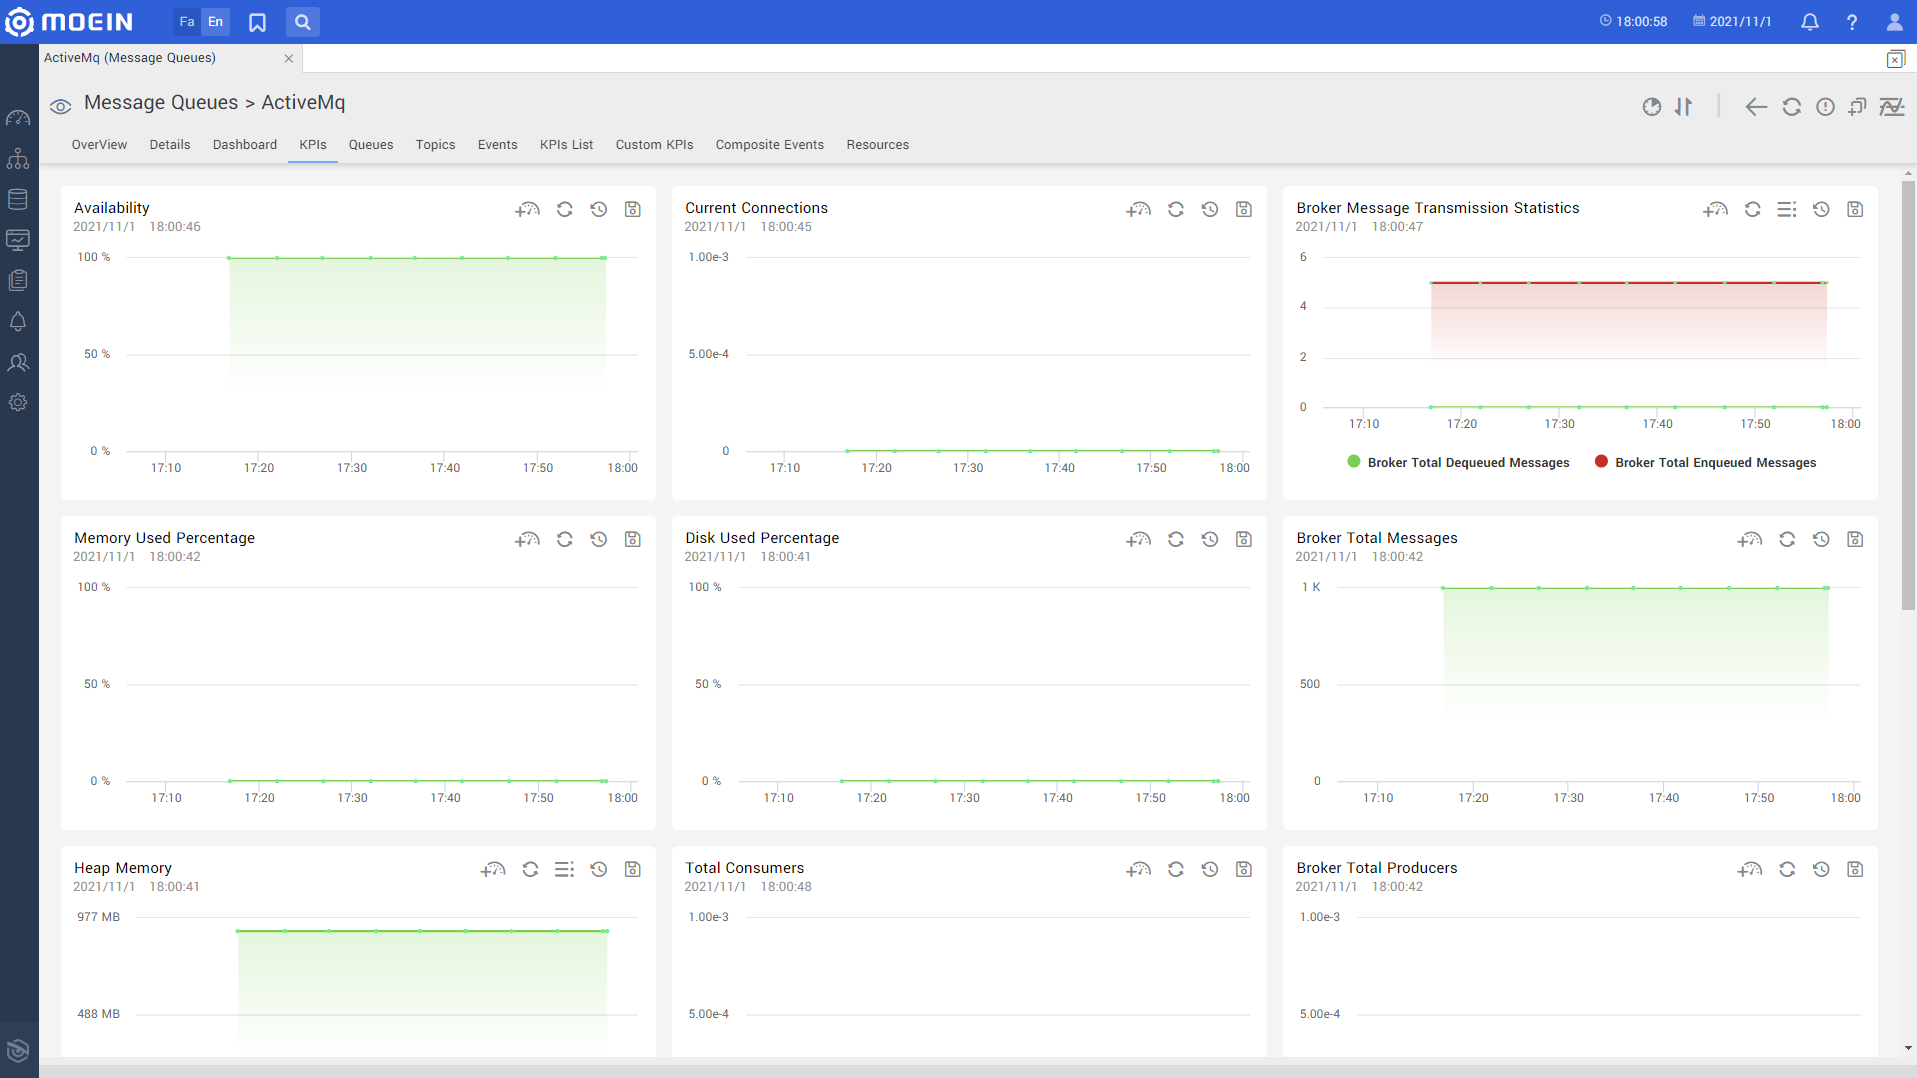Save the Current Connections chart
This screenshot has height=1078, width=1917.
tap(1244, 210)
